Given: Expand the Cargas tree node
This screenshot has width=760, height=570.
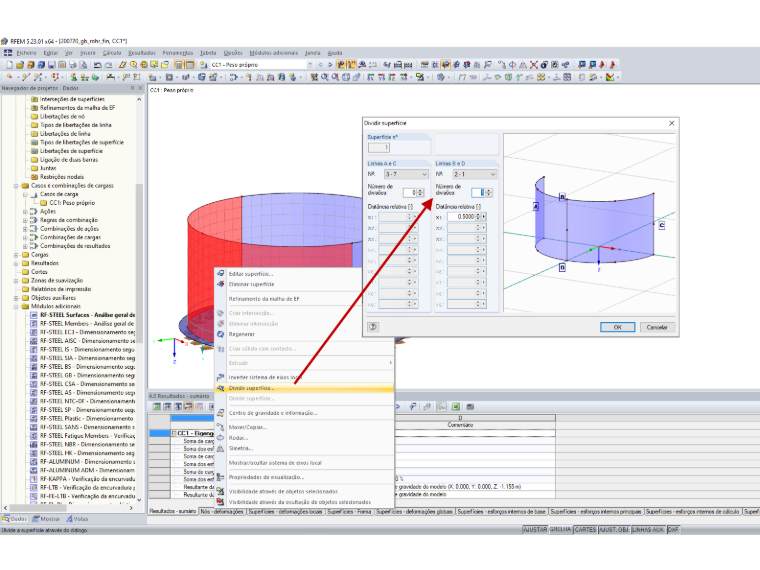Looking at the screenshot, I should [x=16, y=254].
